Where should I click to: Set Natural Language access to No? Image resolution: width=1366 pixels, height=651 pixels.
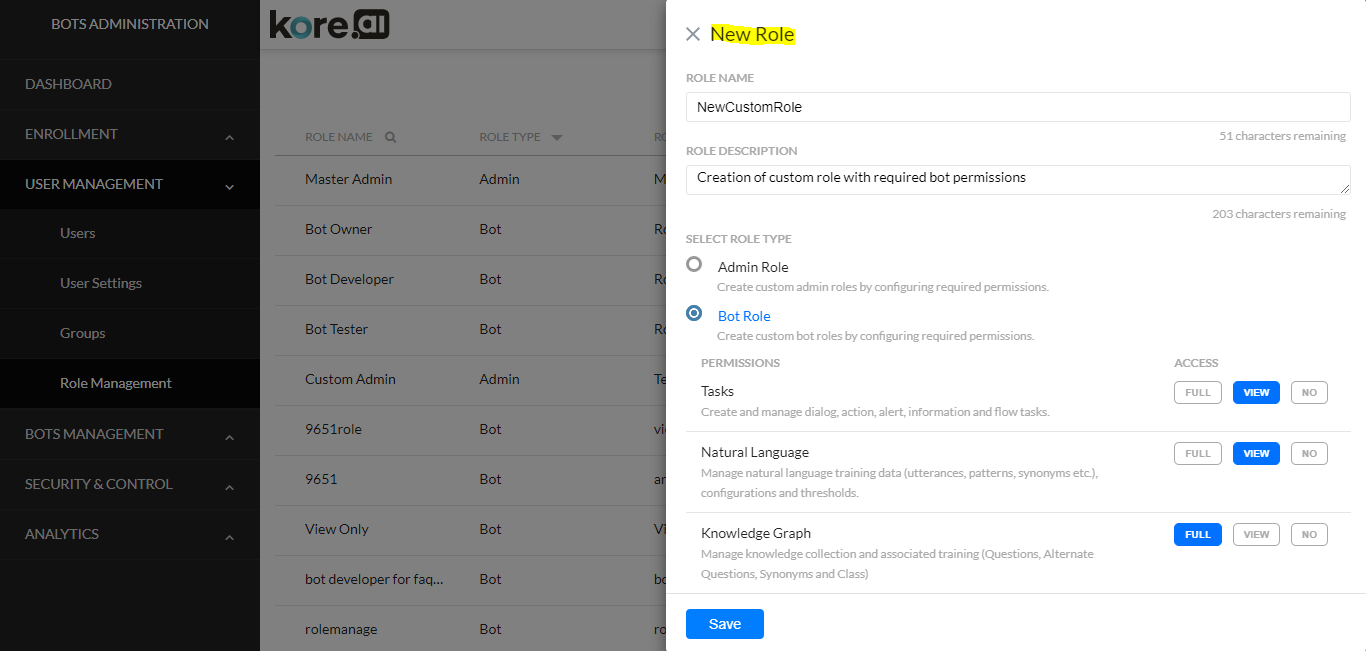click(x=1309, y=453)
